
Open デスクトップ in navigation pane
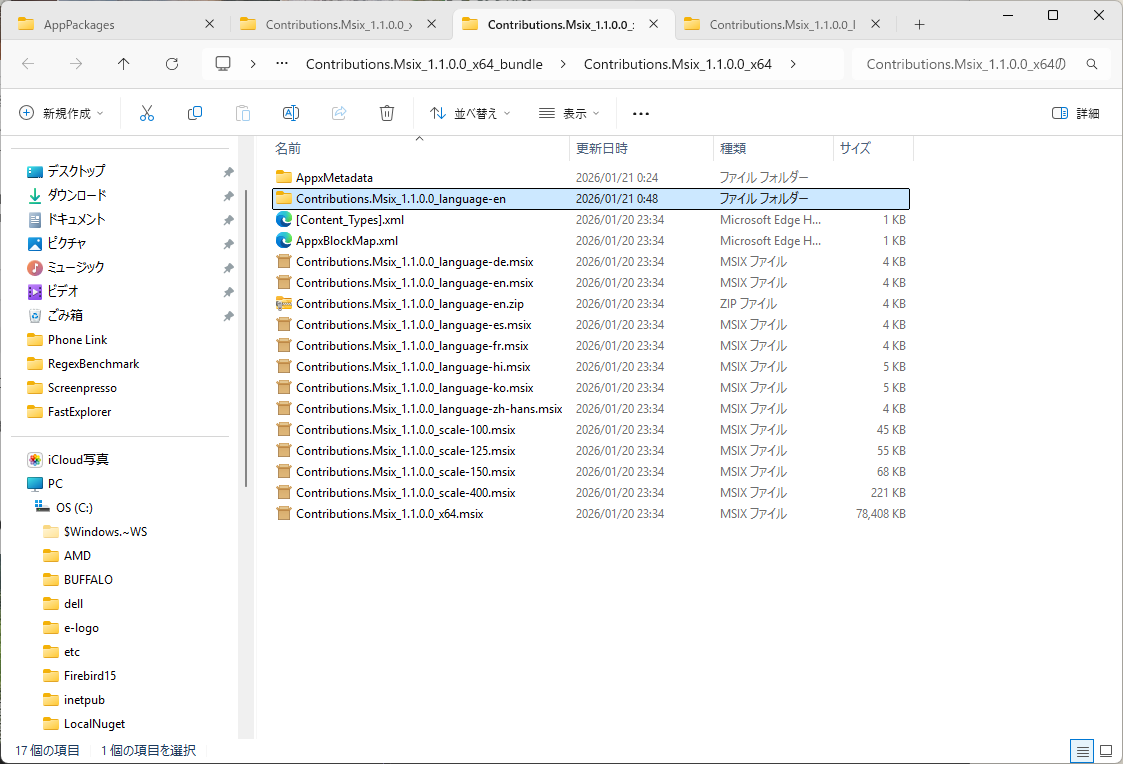76,171
